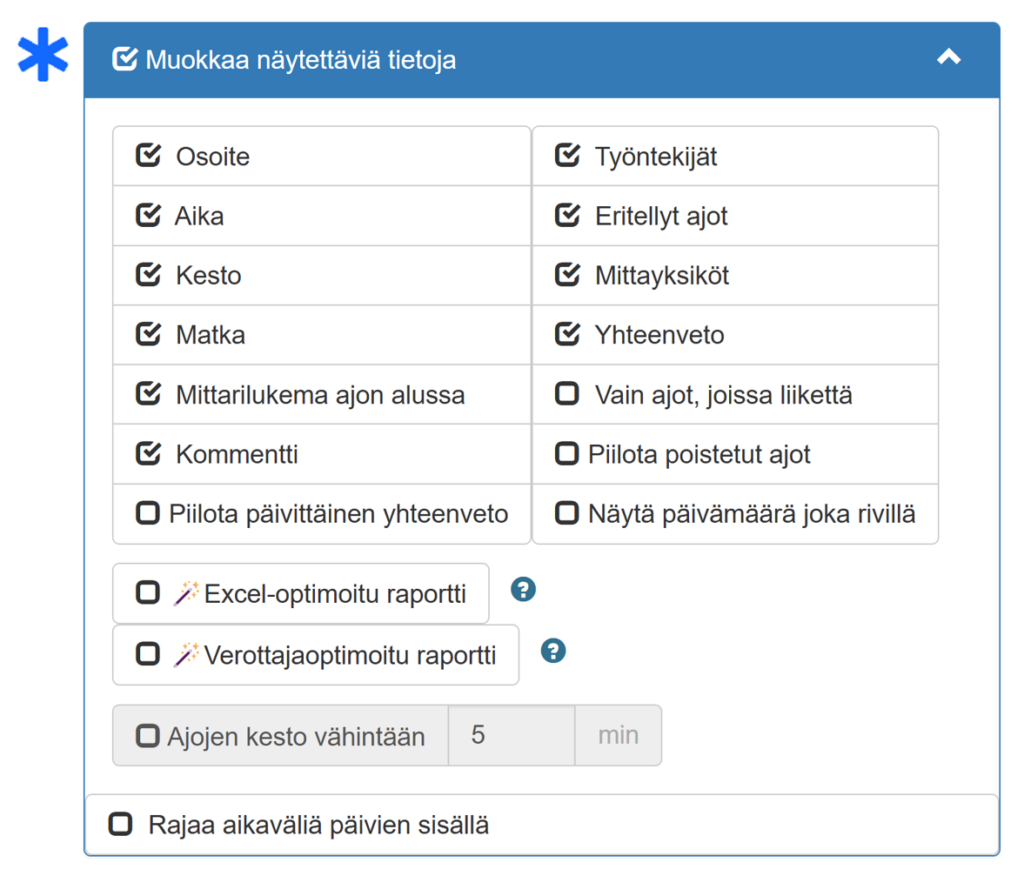Open help icon next to Verottajaoptimoitu raportti
1024x876 pixels.
(553, 651)
